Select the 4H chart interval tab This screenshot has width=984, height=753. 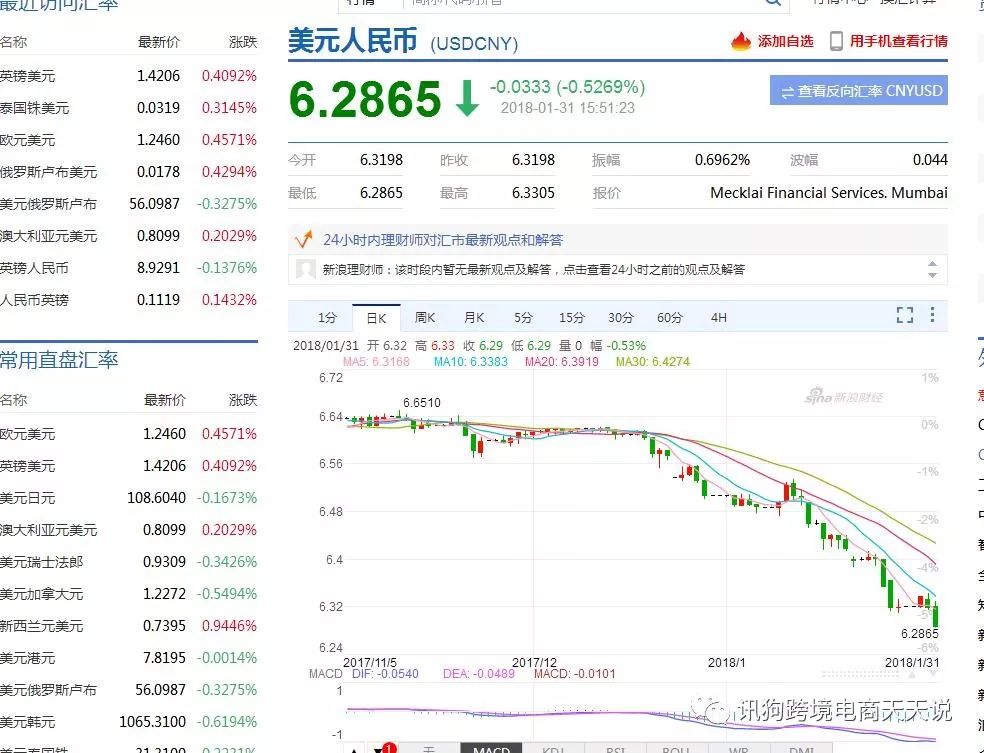pos(718,318)
